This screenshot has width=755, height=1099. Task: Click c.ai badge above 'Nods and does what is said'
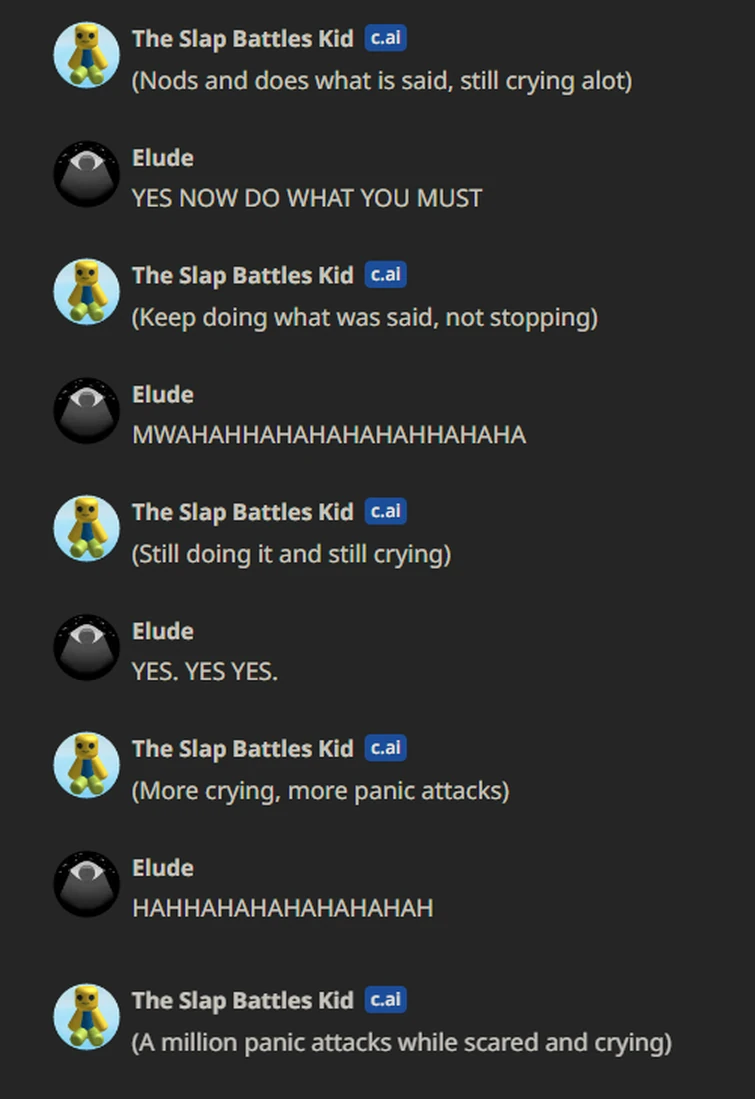point(386,38)
